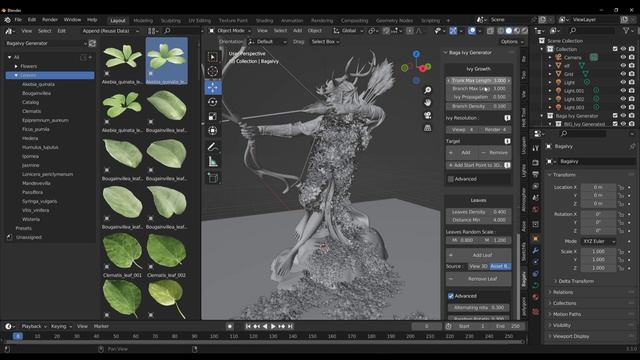
Task: Open the Object Mode dropdown
Action: tap(230, 31)
